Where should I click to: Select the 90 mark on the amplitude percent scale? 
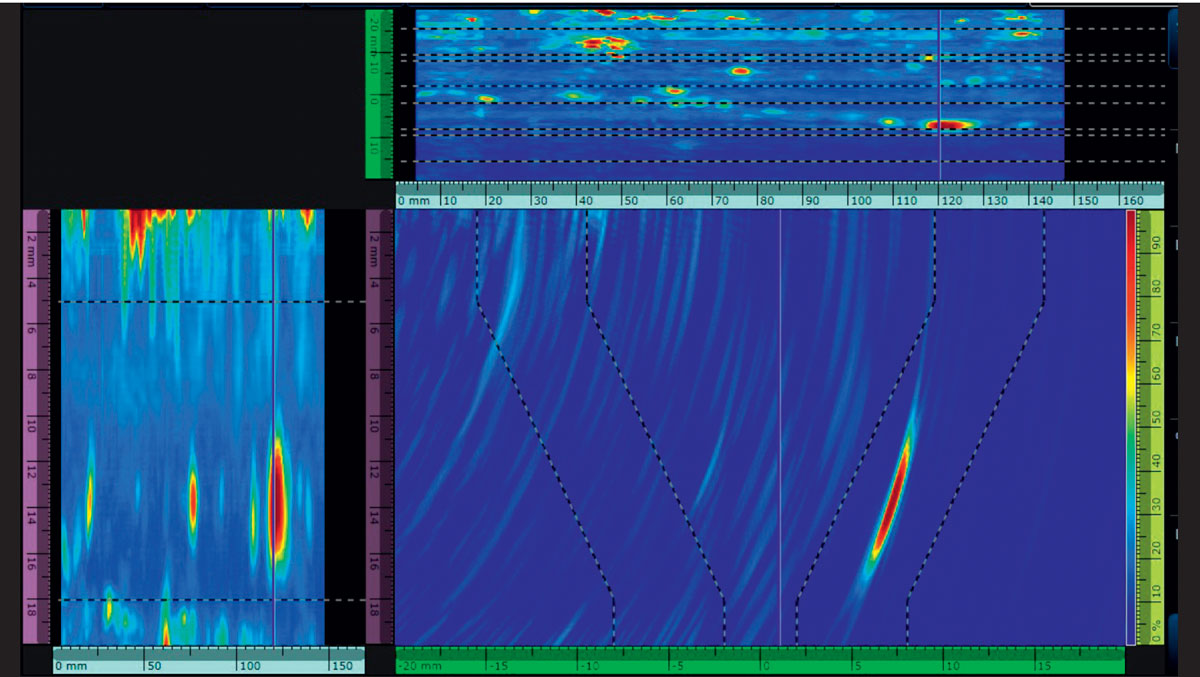pos(1153,240)
